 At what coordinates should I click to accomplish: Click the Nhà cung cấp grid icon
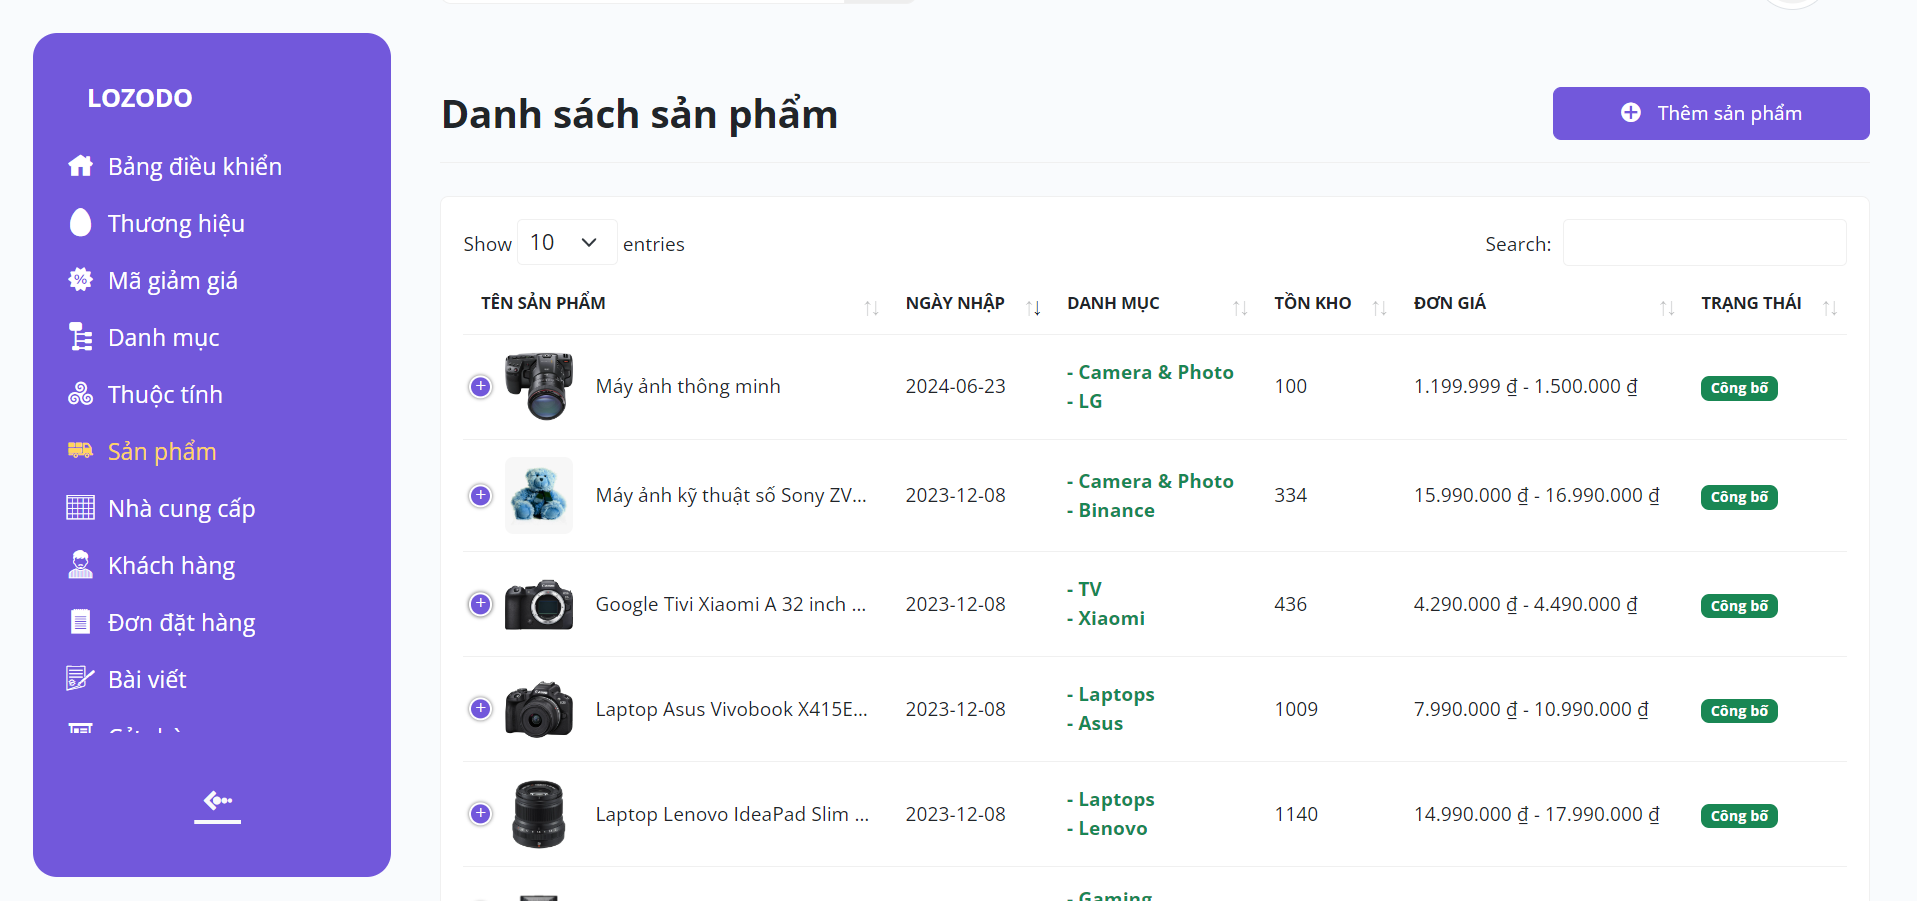[81, 508]
